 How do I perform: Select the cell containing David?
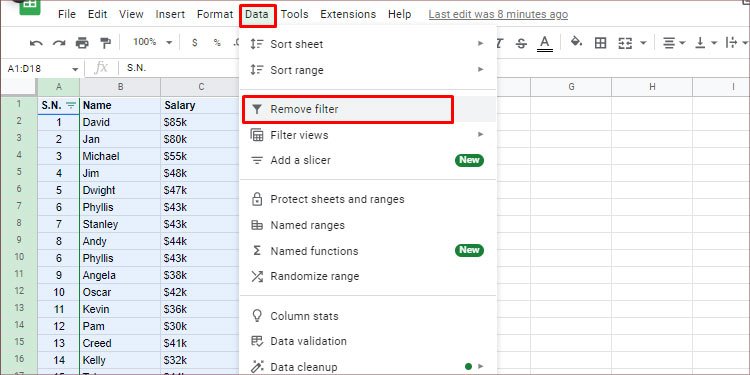click(120, 122)
